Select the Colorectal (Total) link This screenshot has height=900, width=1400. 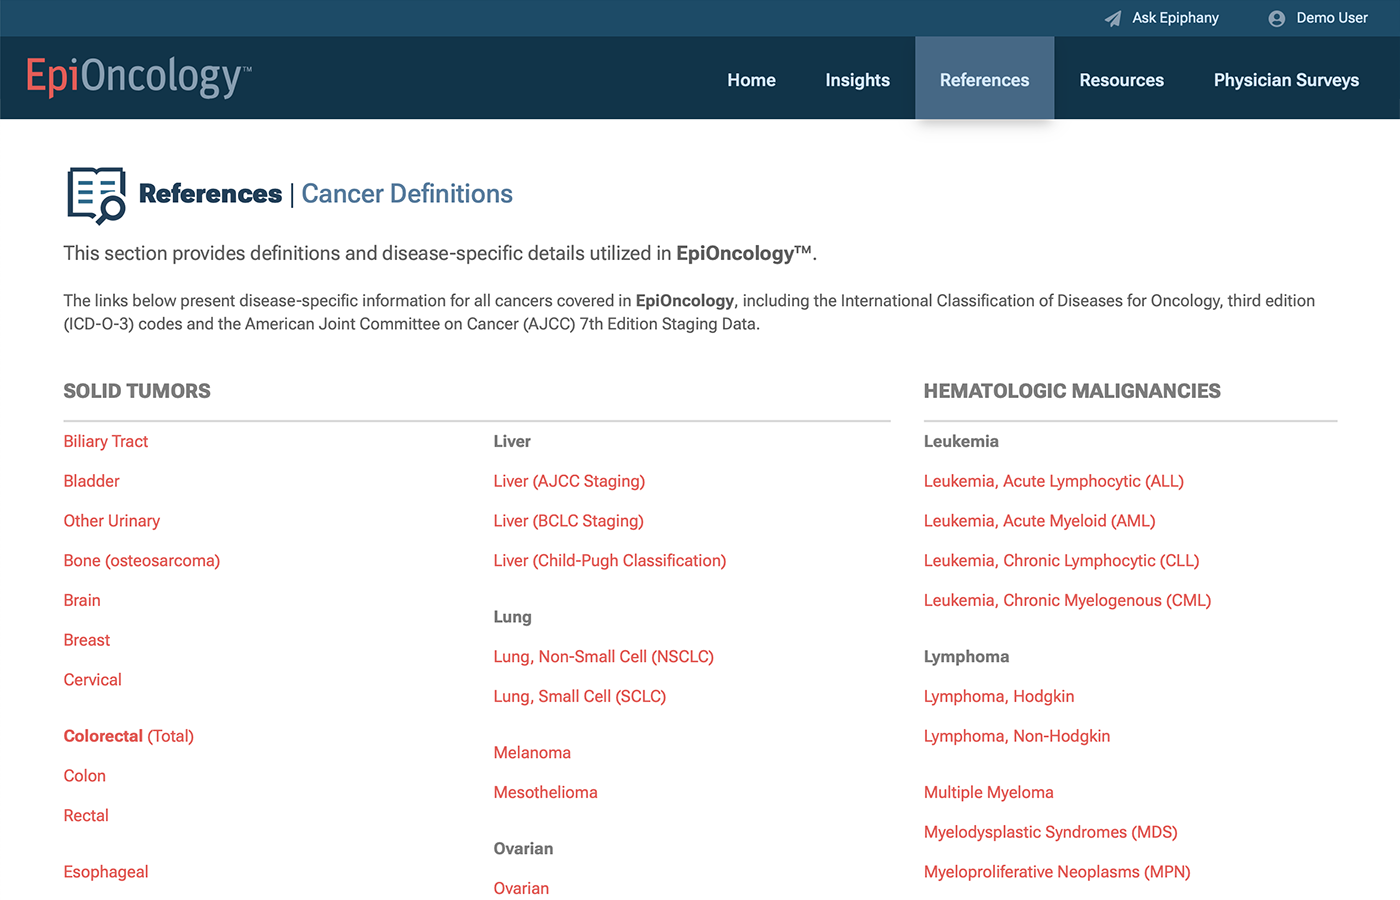click(128, 736)
